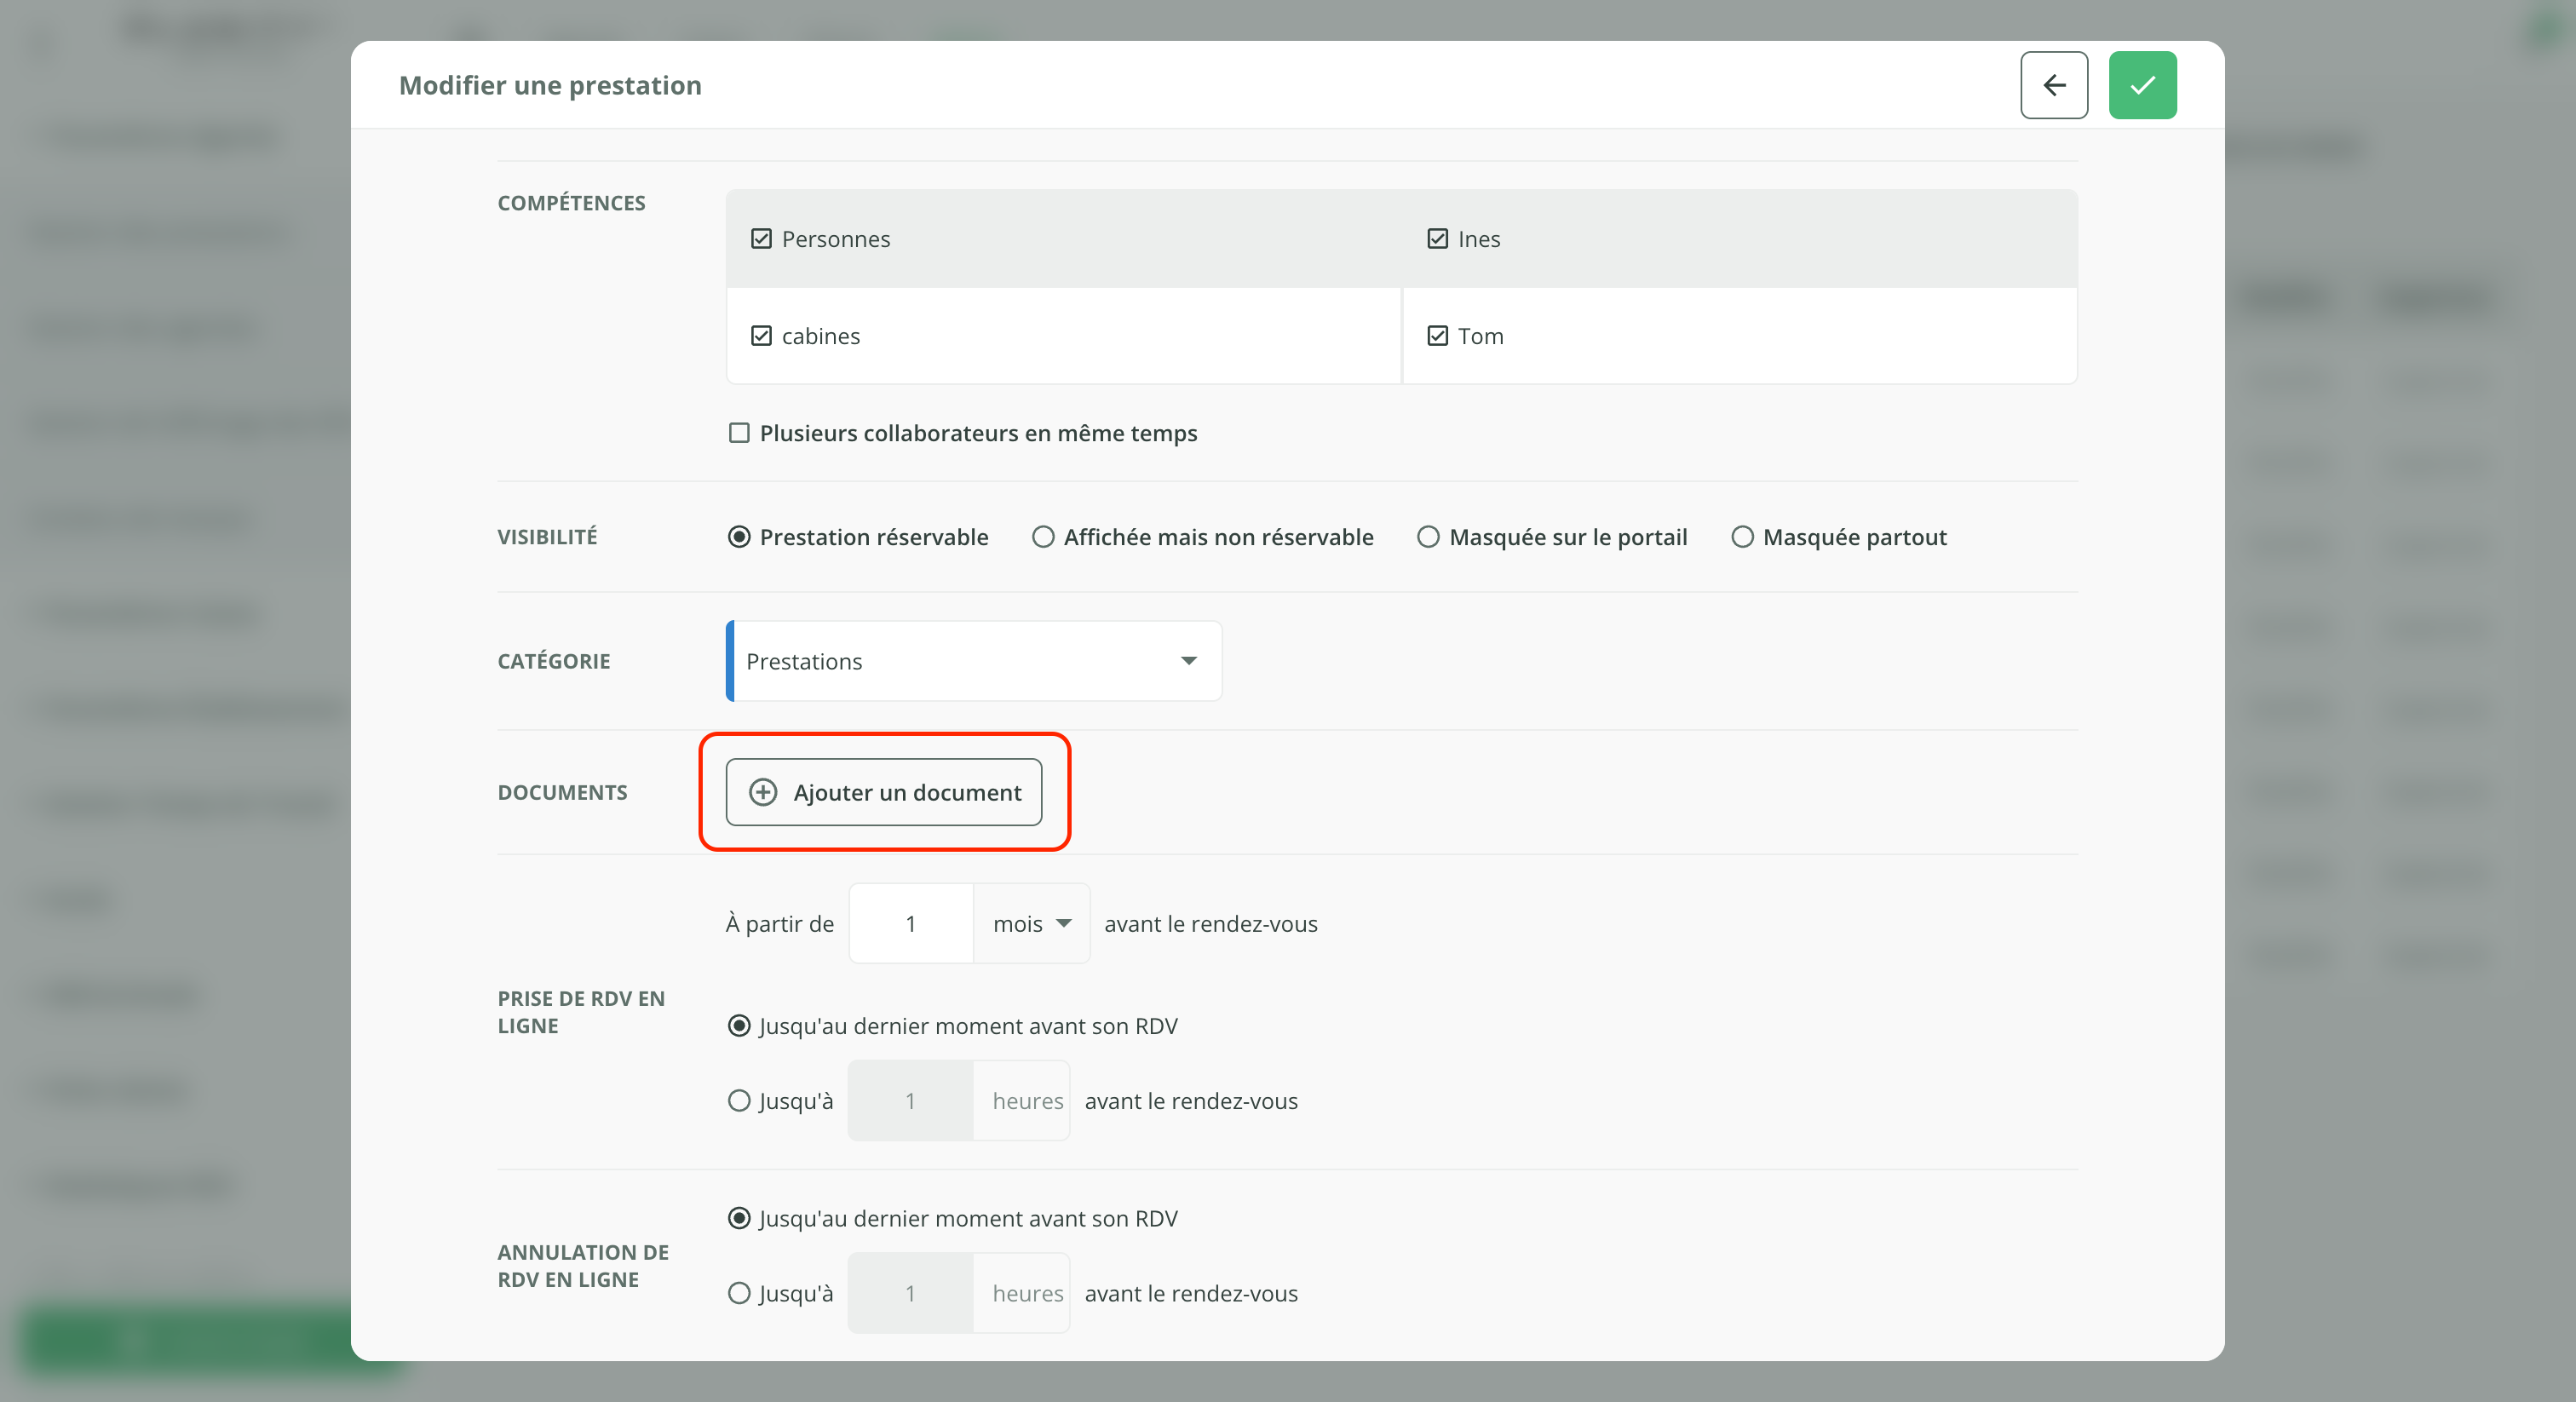Toggle the cabines checkbox
This screenshot has width=2576, height=1402.
coord(761,336)
